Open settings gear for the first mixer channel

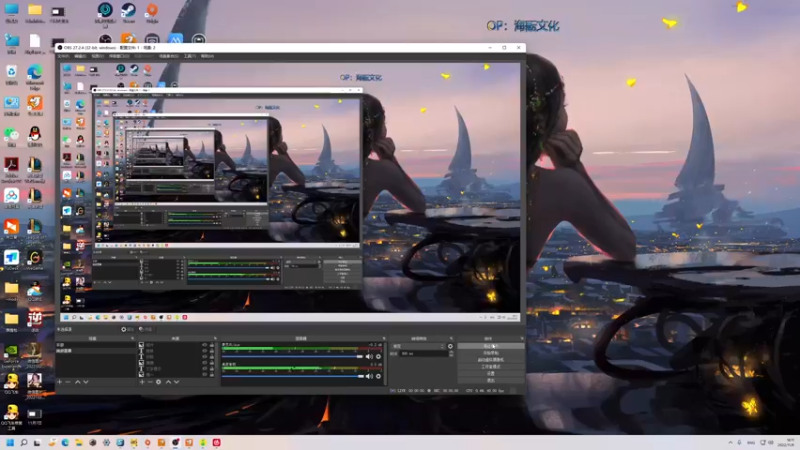(378, 357)
